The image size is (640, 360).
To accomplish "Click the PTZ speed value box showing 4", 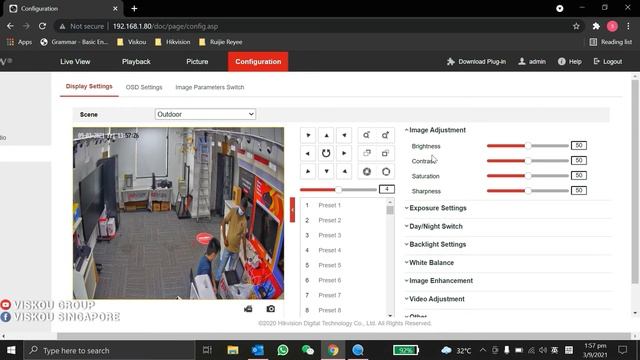I will (387, 189).
